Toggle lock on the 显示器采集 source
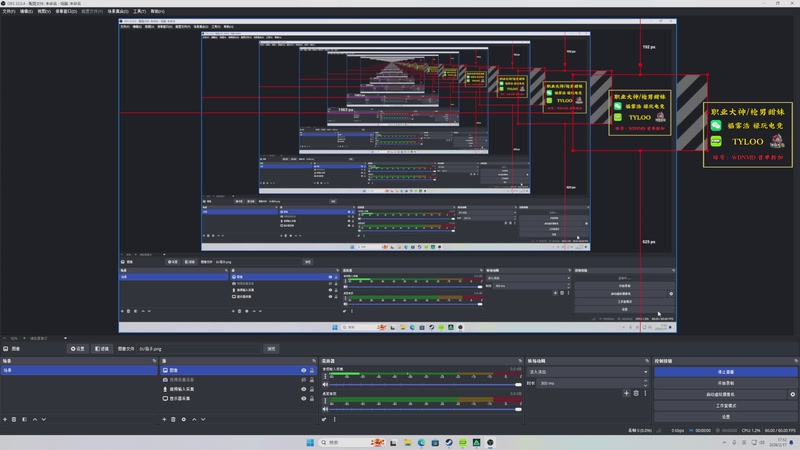Viewport: 800px width, 450px height. tap(312, 398)
